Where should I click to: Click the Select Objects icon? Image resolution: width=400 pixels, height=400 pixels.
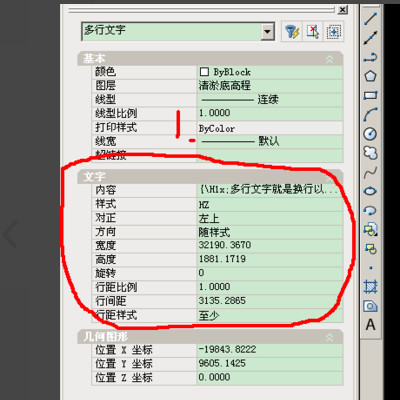313,32
